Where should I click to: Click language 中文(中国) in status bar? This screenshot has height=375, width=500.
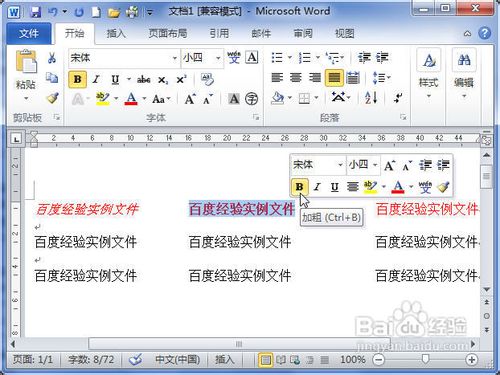177,360
